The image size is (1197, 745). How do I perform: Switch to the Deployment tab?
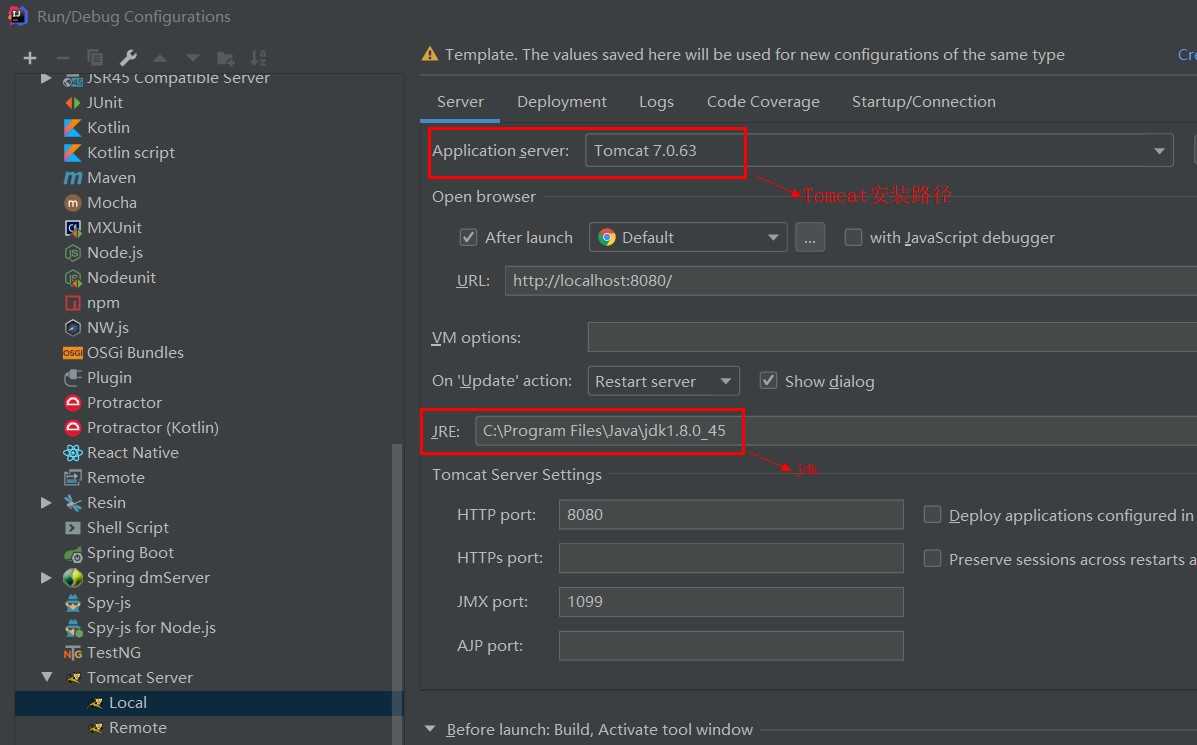(562, 102)
